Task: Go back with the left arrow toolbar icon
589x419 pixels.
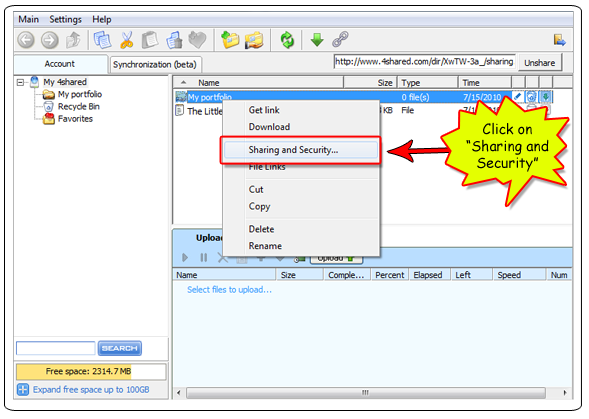Action: pyautogui.click(x=26, y=40)
